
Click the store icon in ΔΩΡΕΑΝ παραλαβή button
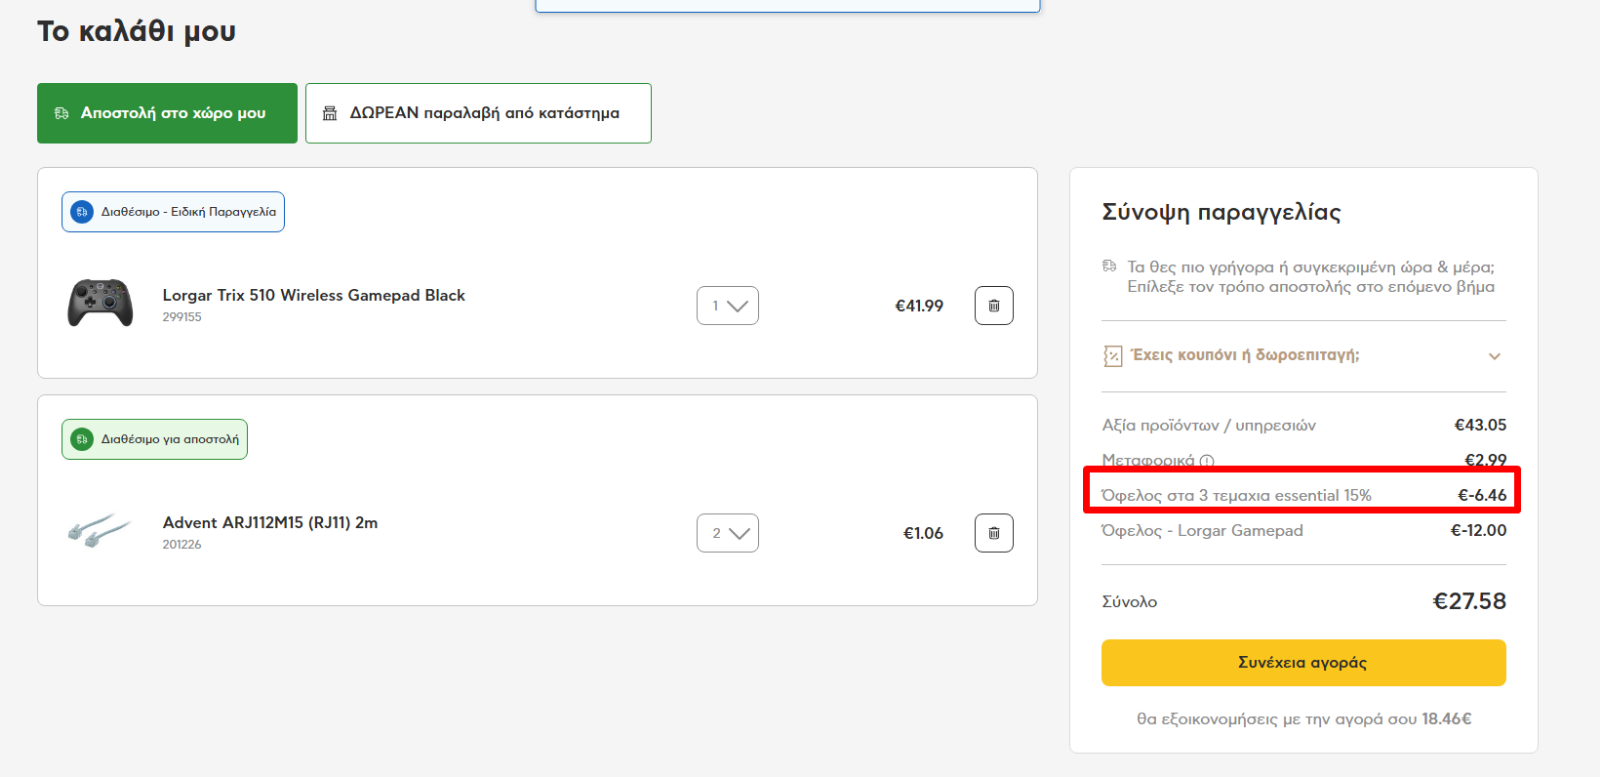(x=330, y=114)
